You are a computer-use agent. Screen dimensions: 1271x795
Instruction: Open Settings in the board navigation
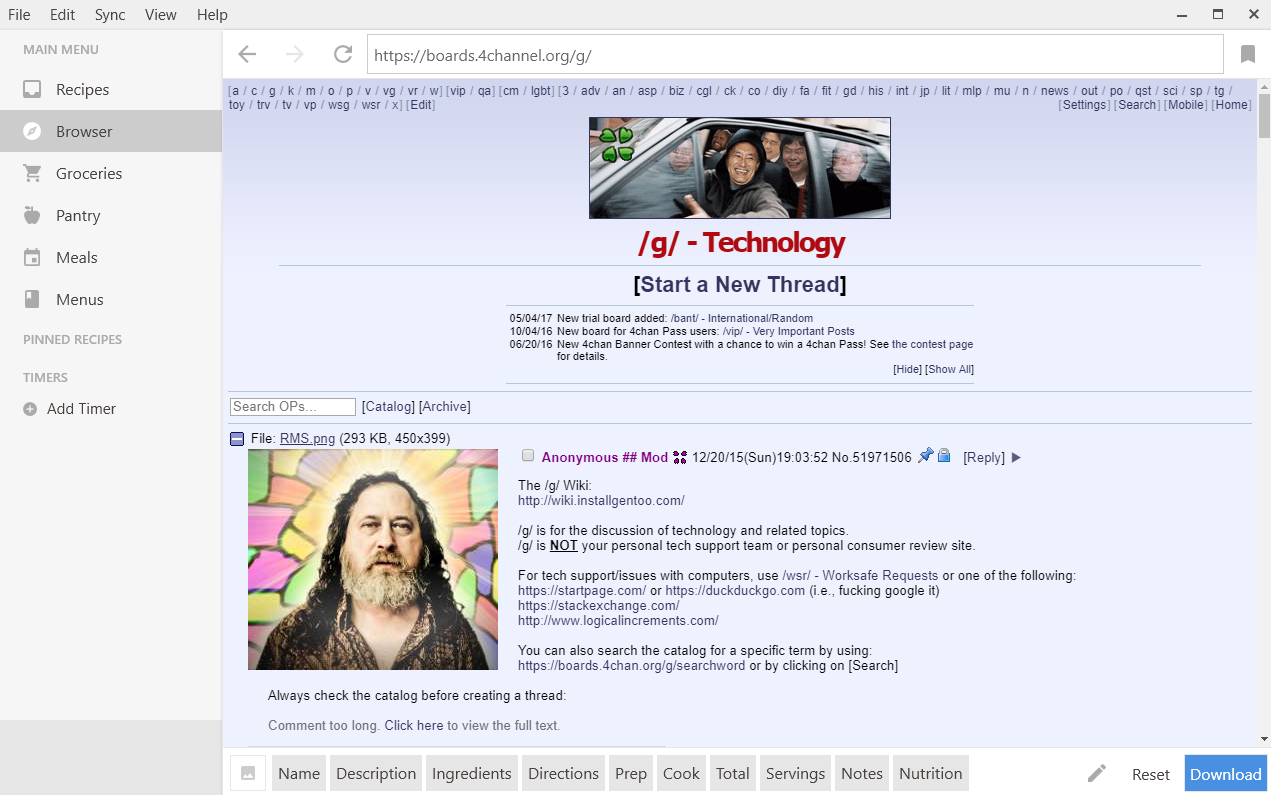tap(1085, 105)
